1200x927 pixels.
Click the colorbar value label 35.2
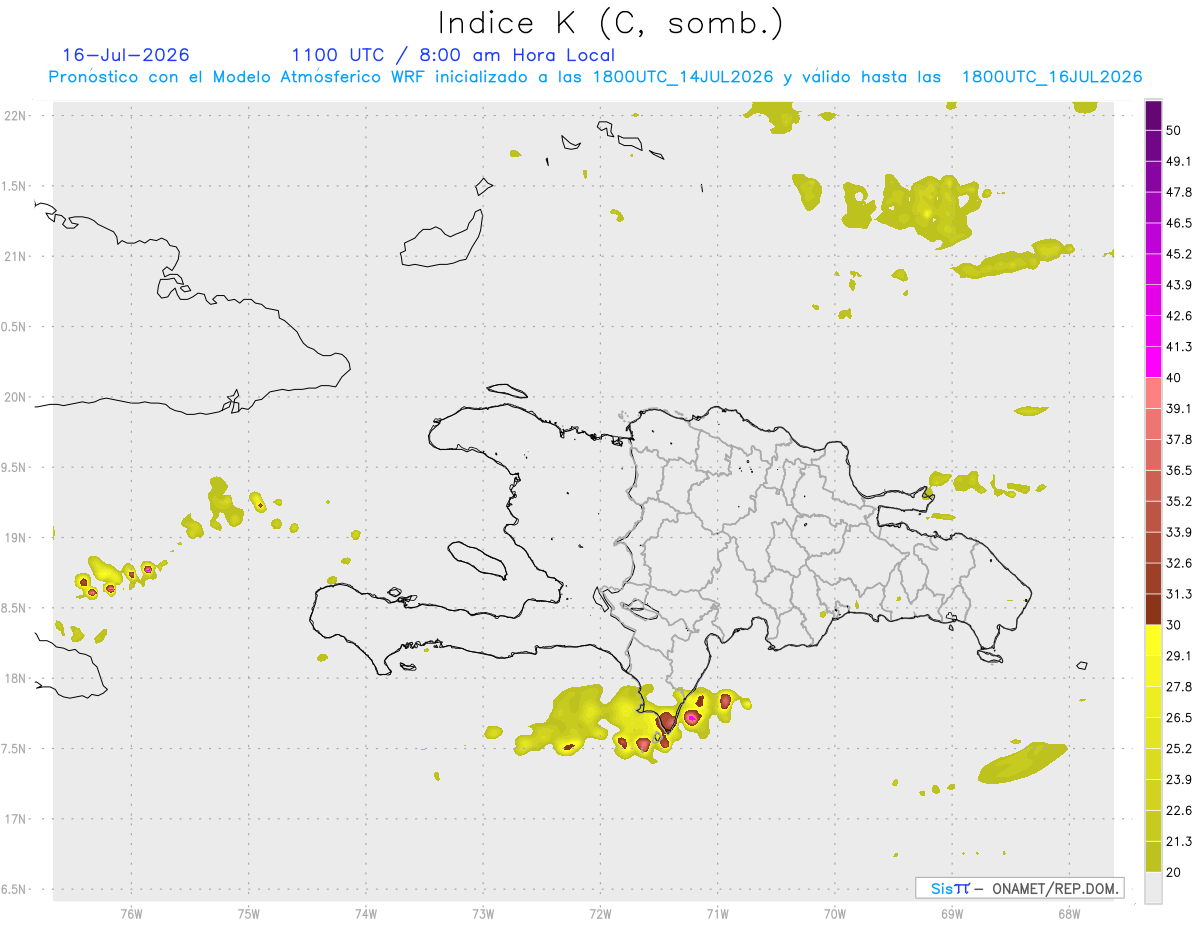point(1179,502)
